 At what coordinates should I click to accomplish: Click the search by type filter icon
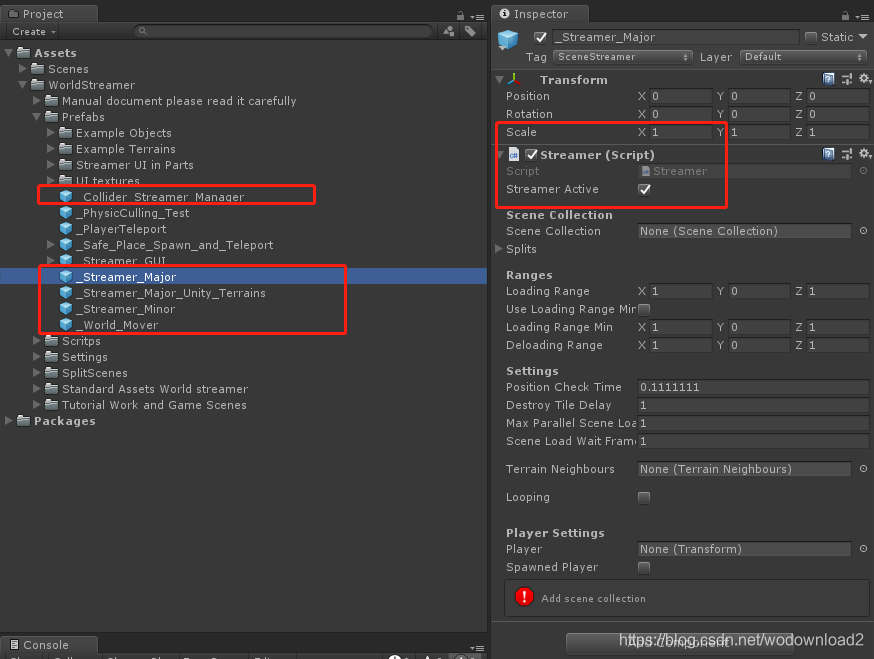449,31
